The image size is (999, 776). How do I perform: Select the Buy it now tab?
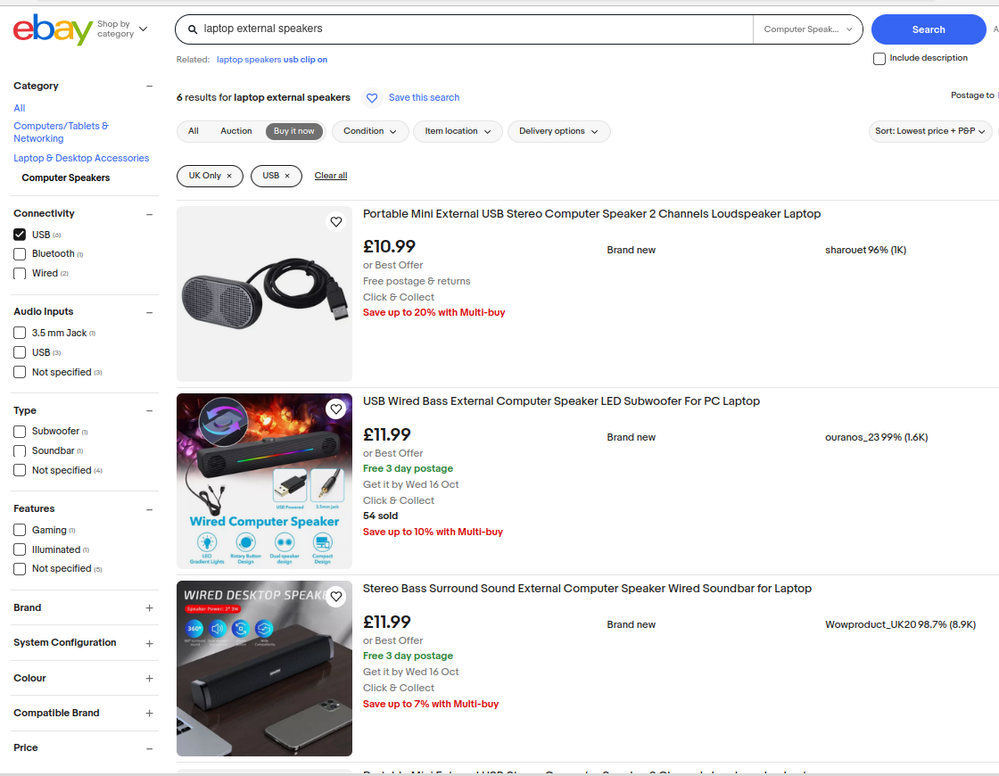pos(294,131)
